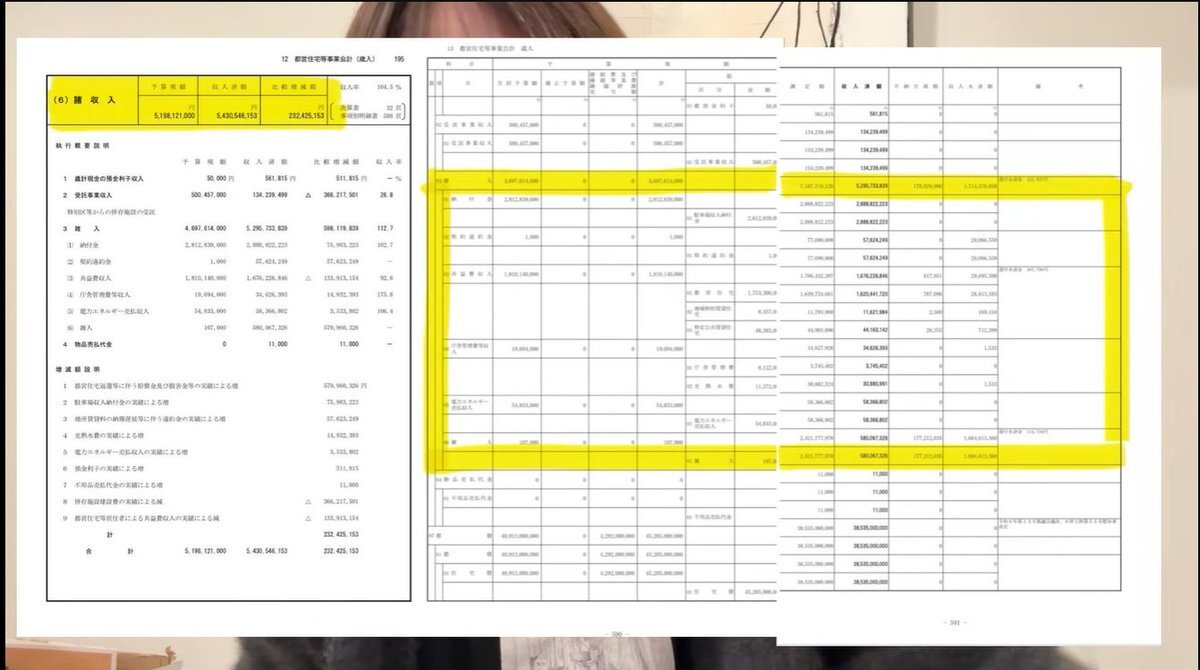Viewport: 1200px width, 670px height.
Task: Open the 増減額説明 section heading
Action: click(x=76, y=369)
